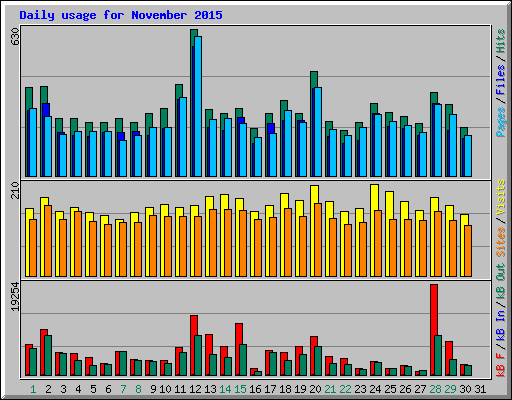The height and width of the screenshot is (400, 512).
Task: Select day label 26 on the x-axis
Action: pos(405,389)
